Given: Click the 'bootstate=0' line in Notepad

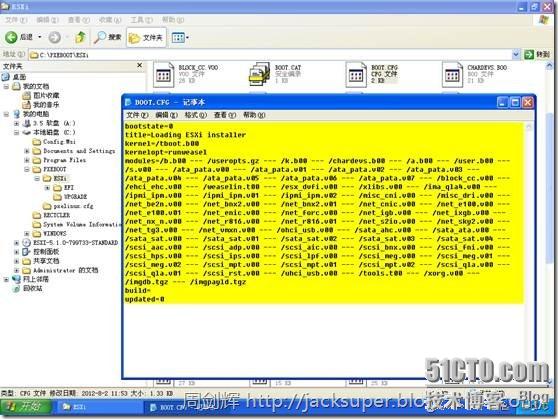Looking at the screenshot, I should (149, 126).
